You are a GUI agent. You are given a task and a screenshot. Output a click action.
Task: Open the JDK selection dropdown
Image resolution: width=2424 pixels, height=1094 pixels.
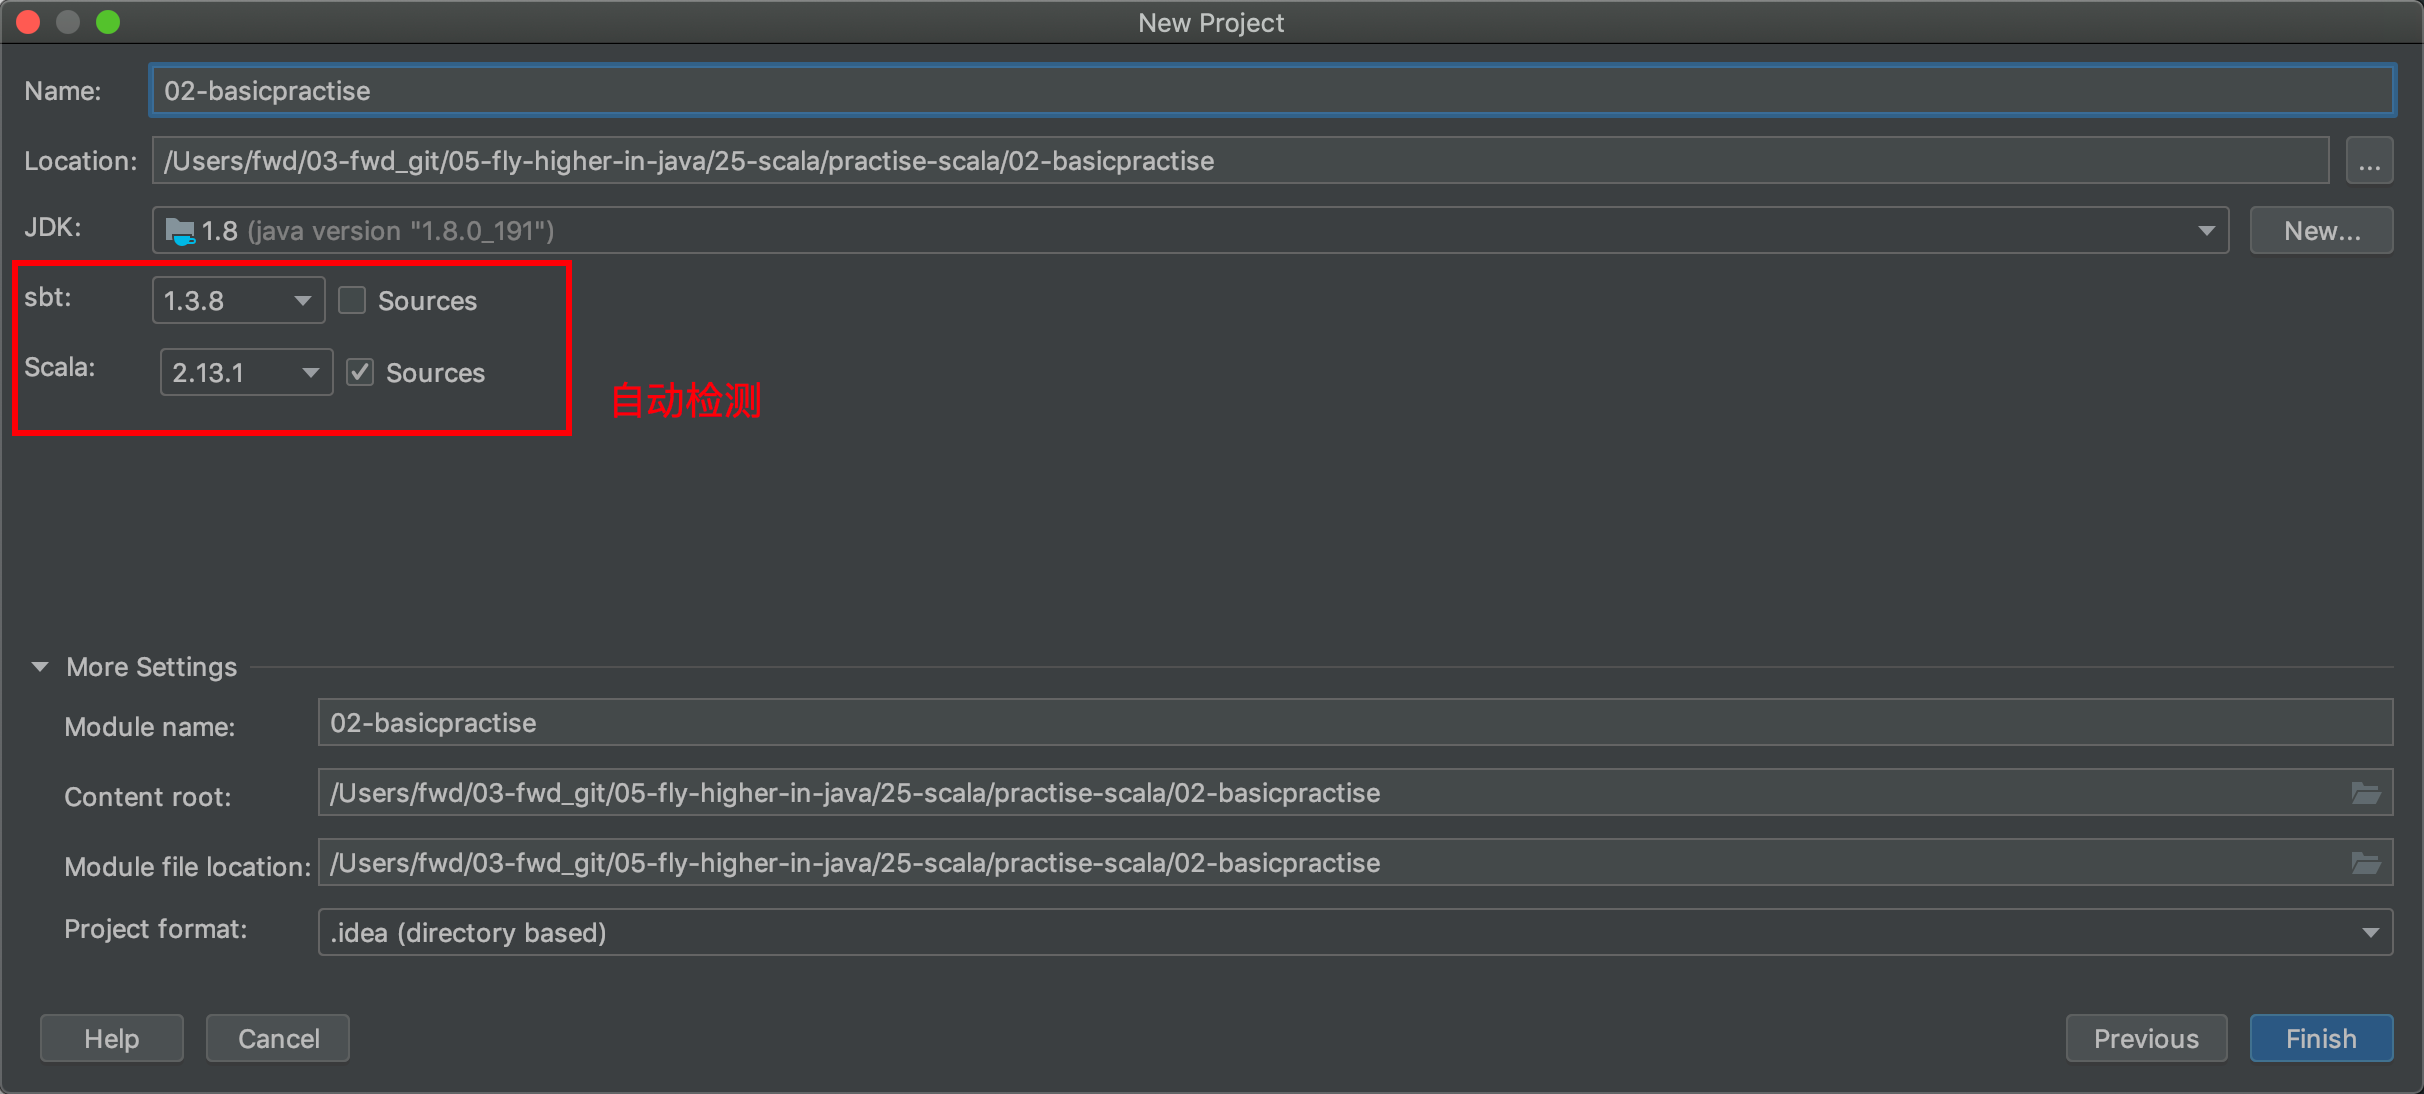pyautogui.click(x=2205, y=231)
